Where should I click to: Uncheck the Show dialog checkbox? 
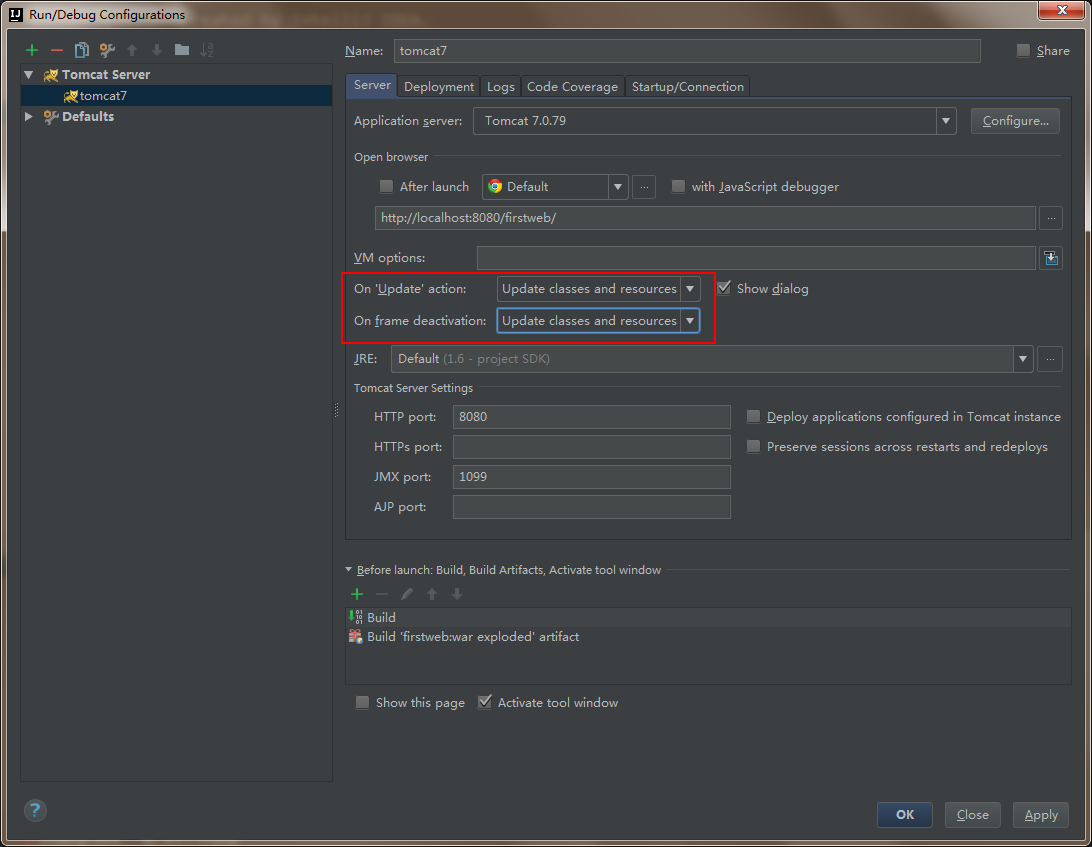(724, 288)
